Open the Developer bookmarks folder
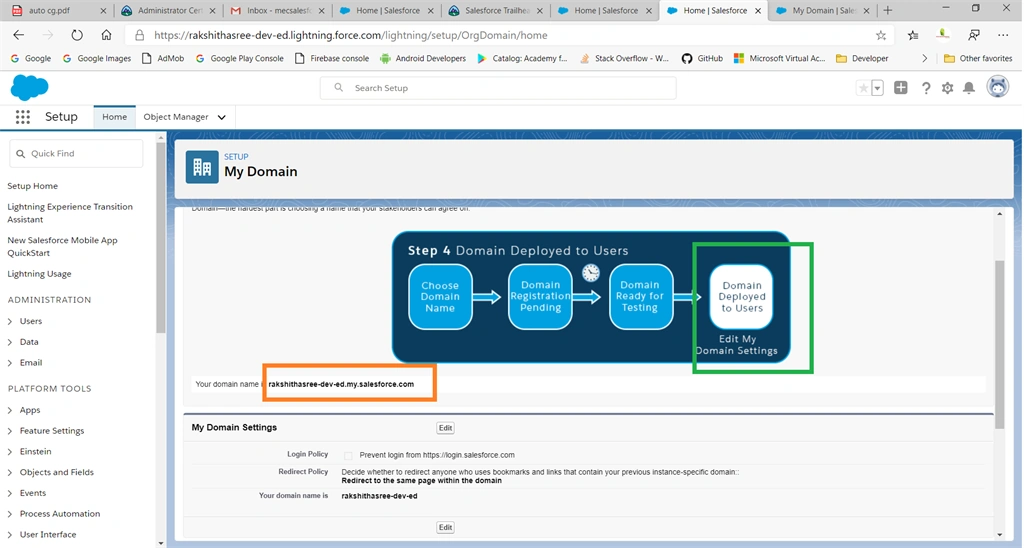This screenshot has height=548, width=1024. pos(862,58)
